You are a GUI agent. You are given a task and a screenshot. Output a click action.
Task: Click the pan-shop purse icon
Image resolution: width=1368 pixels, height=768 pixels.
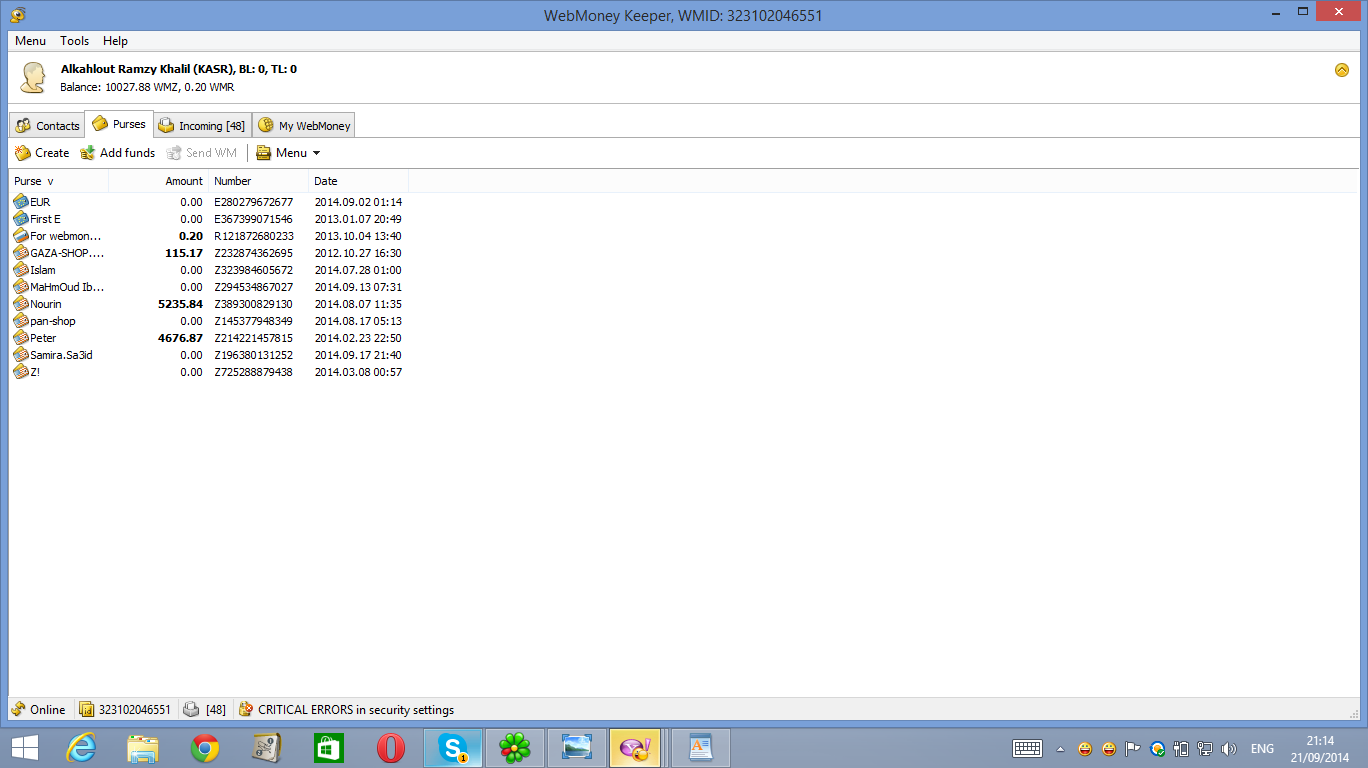(x=21, y=321)
